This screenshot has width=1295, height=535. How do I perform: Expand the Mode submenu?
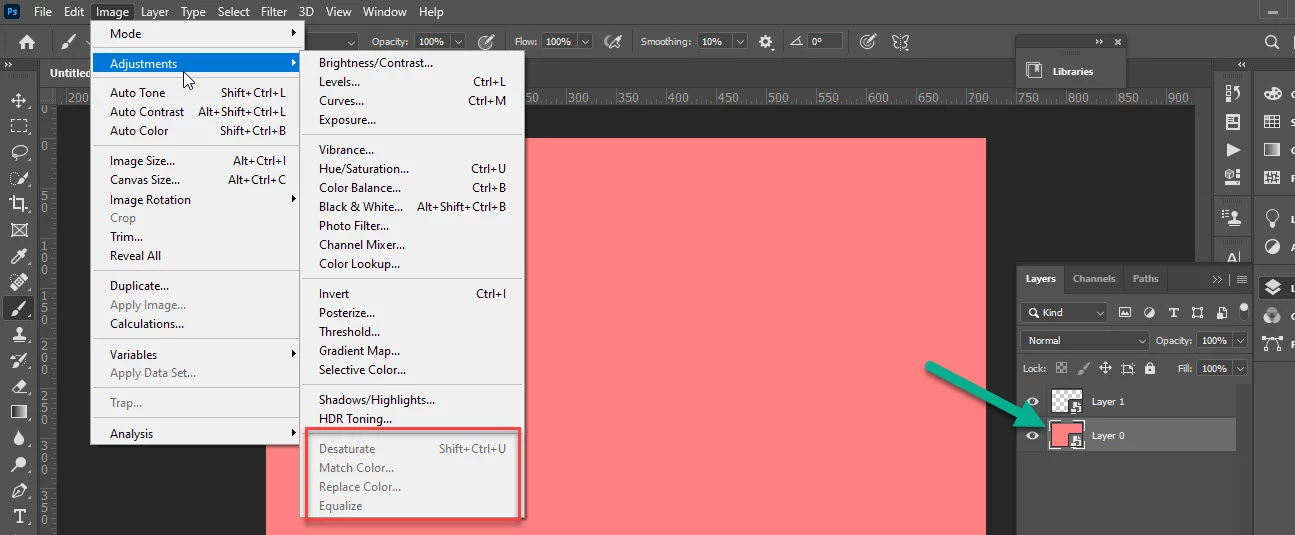pyautogui.click(x=195, y=34)
